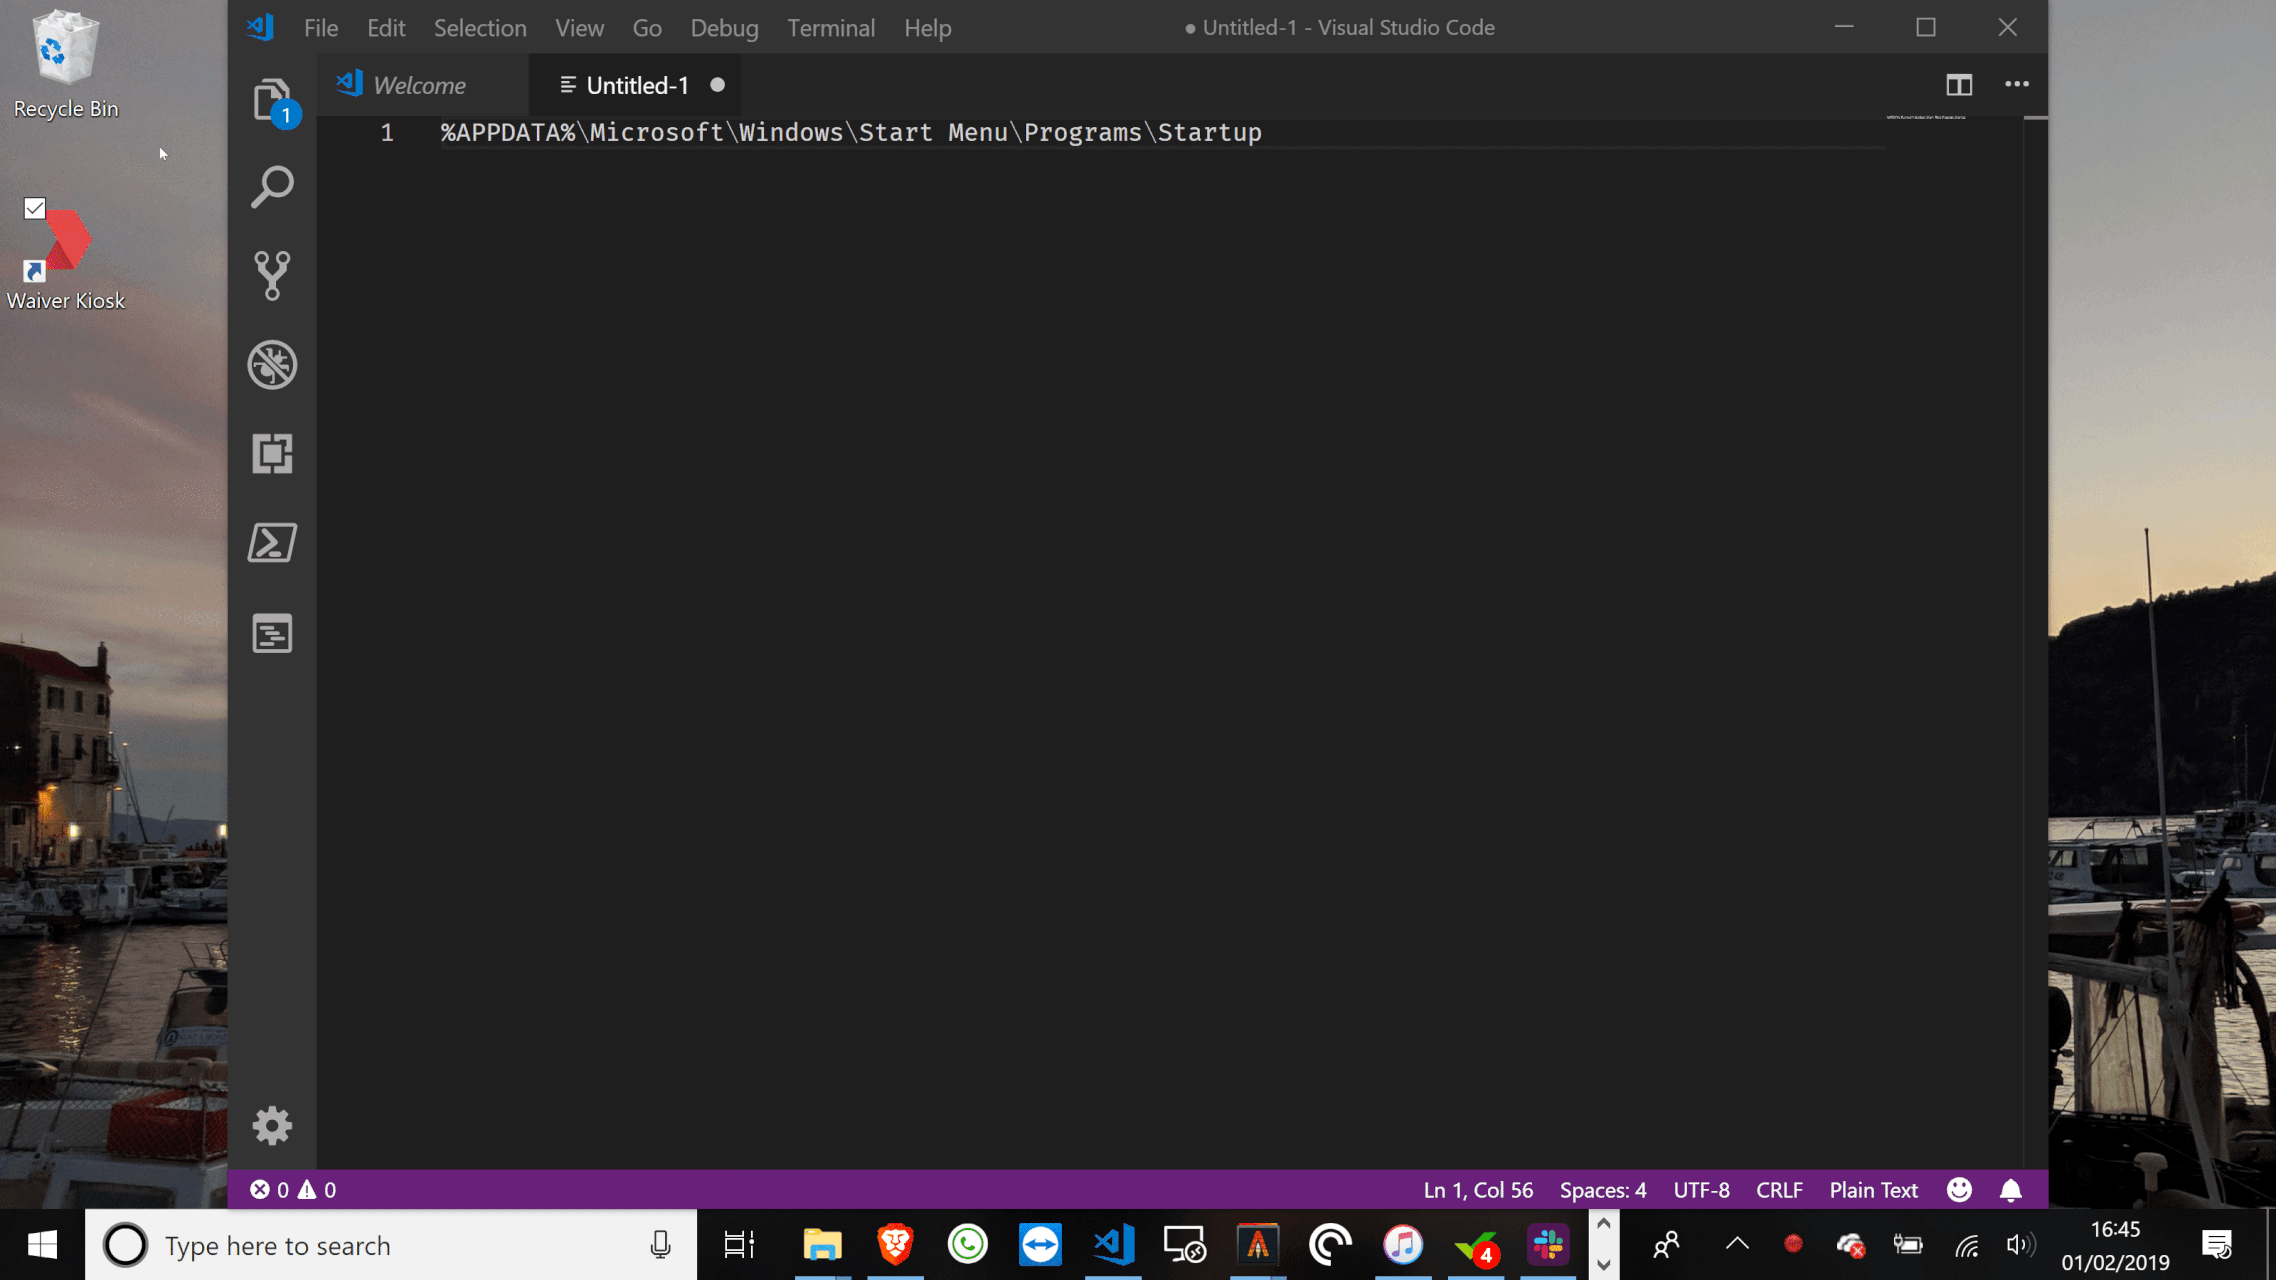
Task: Open the Terminal menu
Action: (x=831, y=28)
